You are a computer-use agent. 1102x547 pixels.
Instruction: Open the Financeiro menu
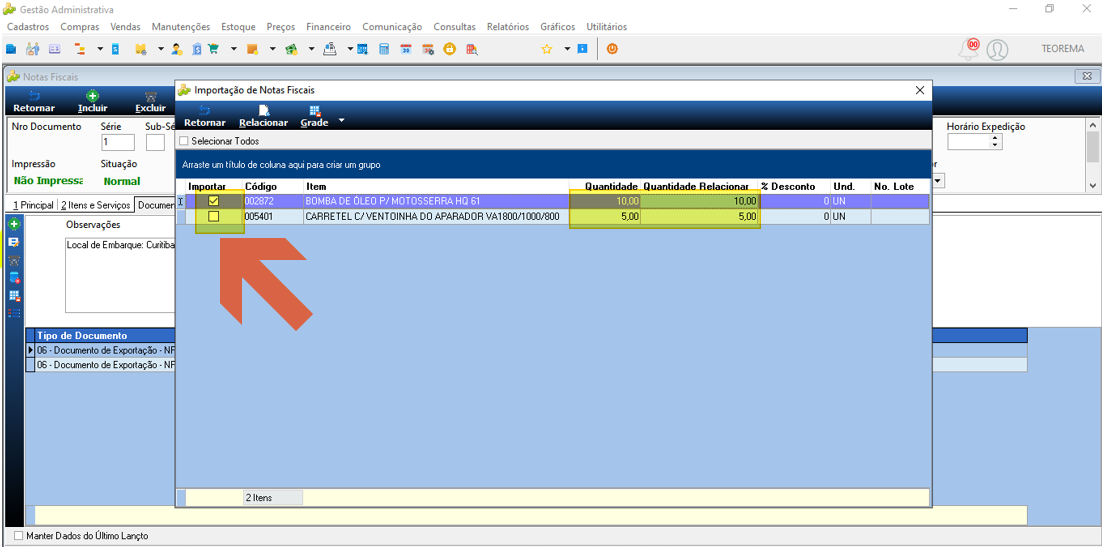point(328,27)
